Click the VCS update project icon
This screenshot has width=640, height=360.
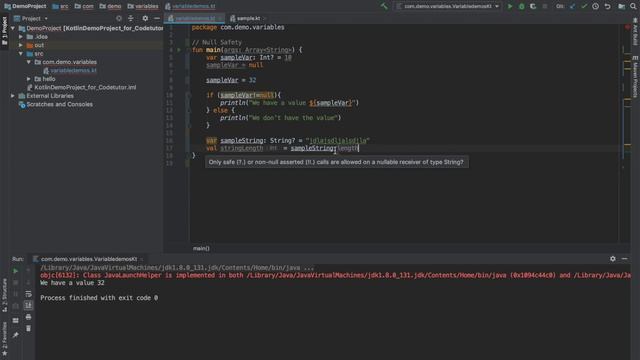click(572, 6)
